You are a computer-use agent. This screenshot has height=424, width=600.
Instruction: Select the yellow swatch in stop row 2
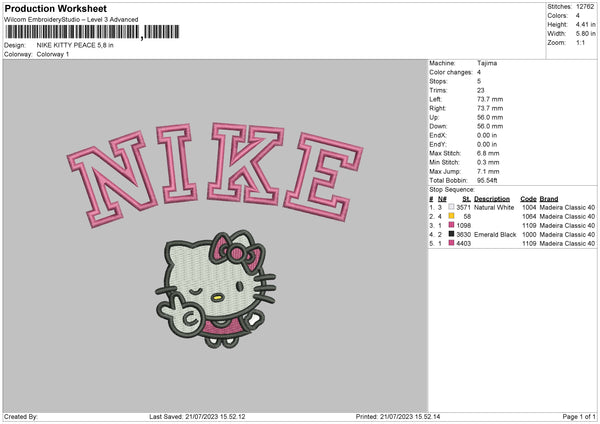click(452, 216)
